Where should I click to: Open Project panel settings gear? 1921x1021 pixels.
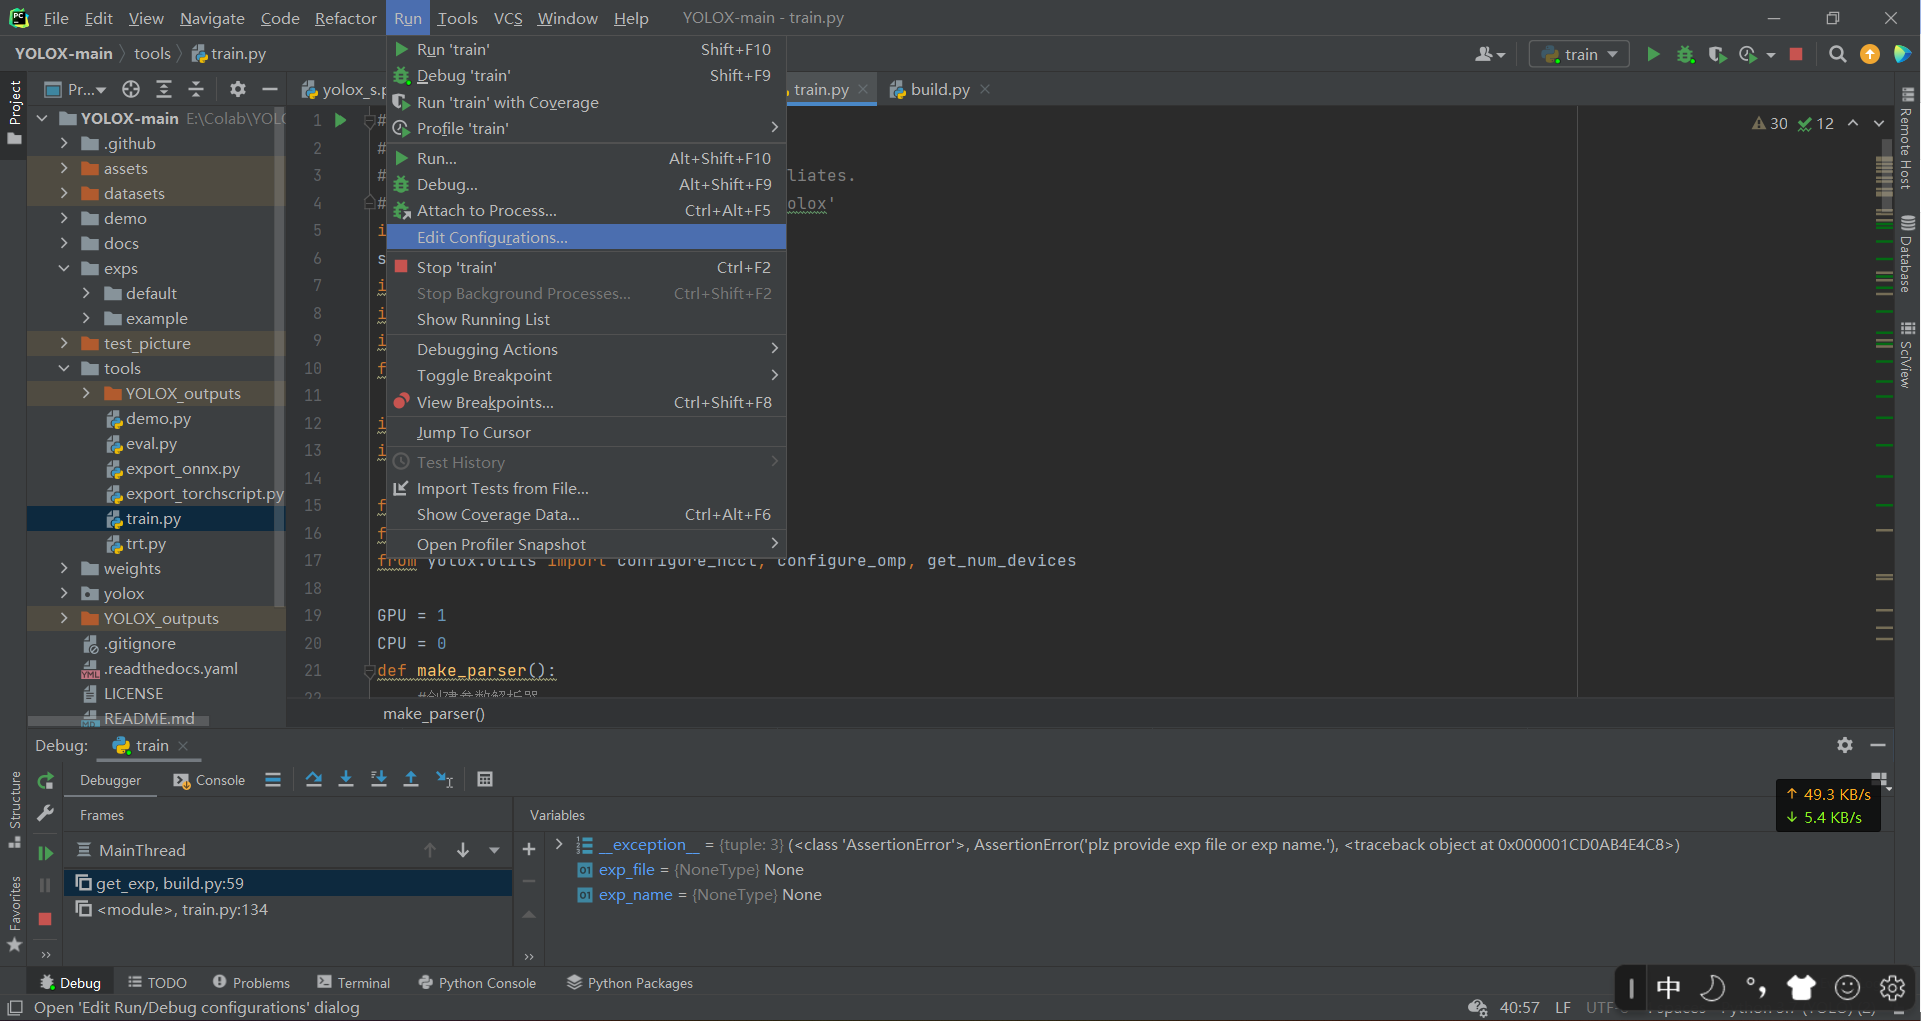[237, 89]
